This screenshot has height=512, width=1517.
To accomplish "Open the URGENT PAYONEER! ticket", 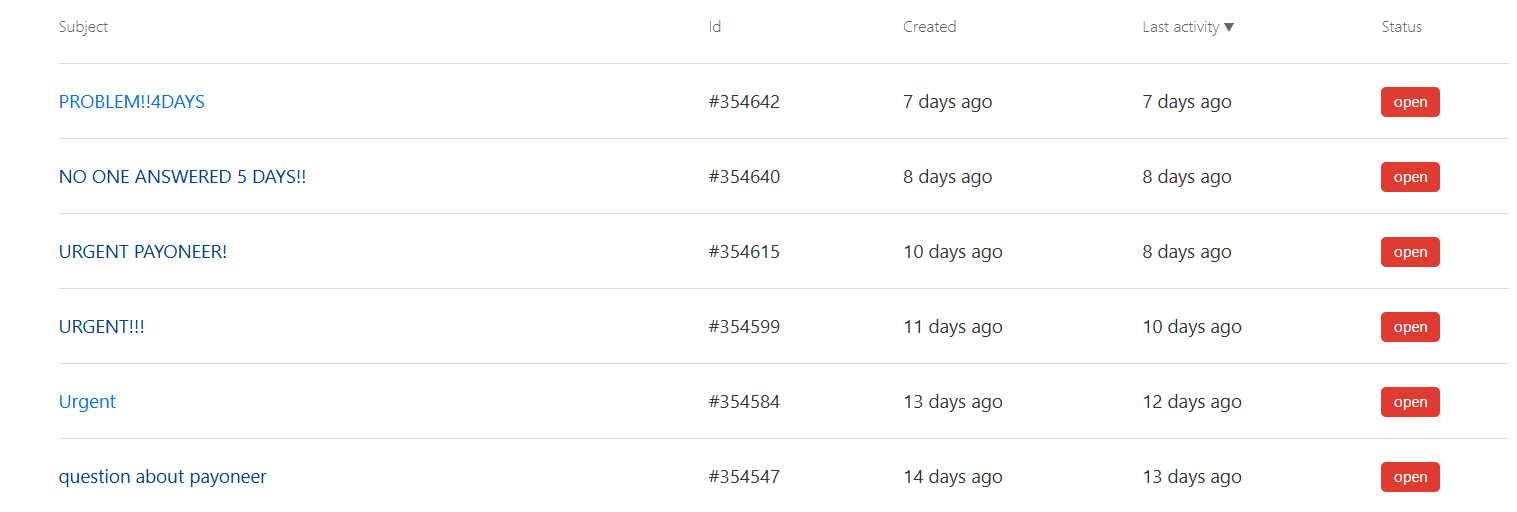I will click(143, 252).
